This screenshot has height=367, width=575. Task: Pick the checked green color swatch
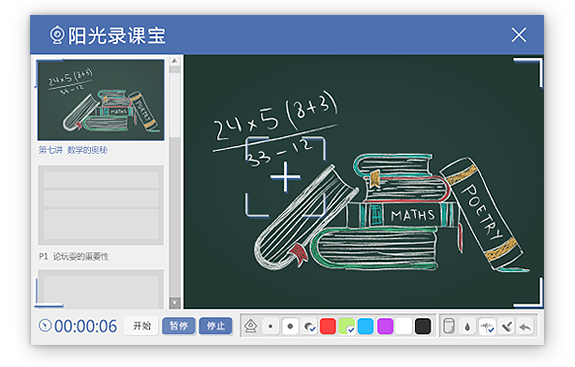click(347, 326)
